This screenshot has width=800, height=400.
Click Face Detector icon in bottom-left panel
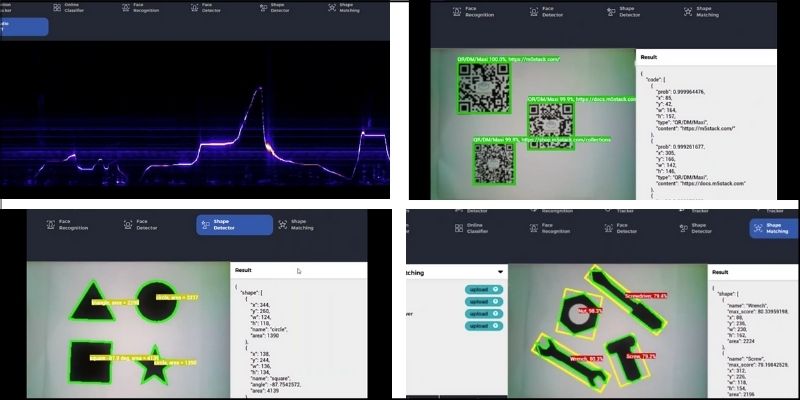point(128,224)
